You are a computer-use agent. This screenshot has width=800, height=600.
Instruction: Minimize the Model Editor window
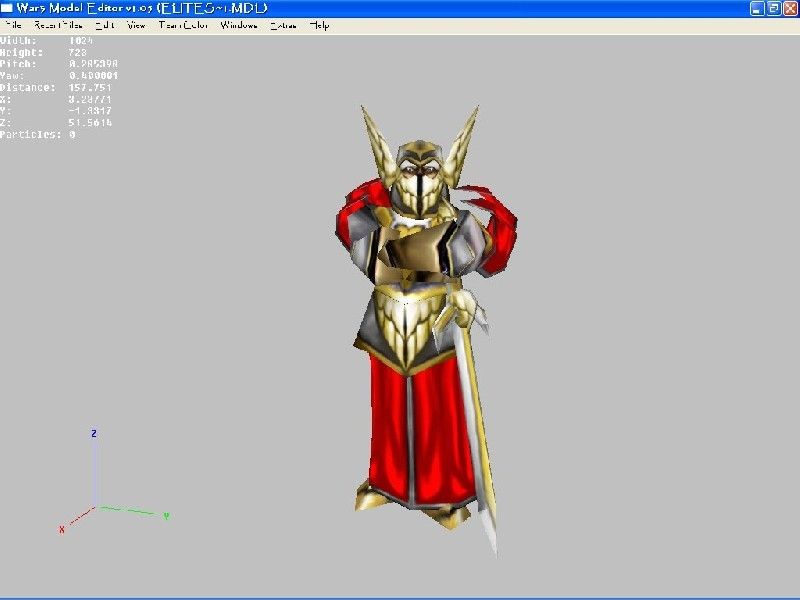[x=757, y=8]
